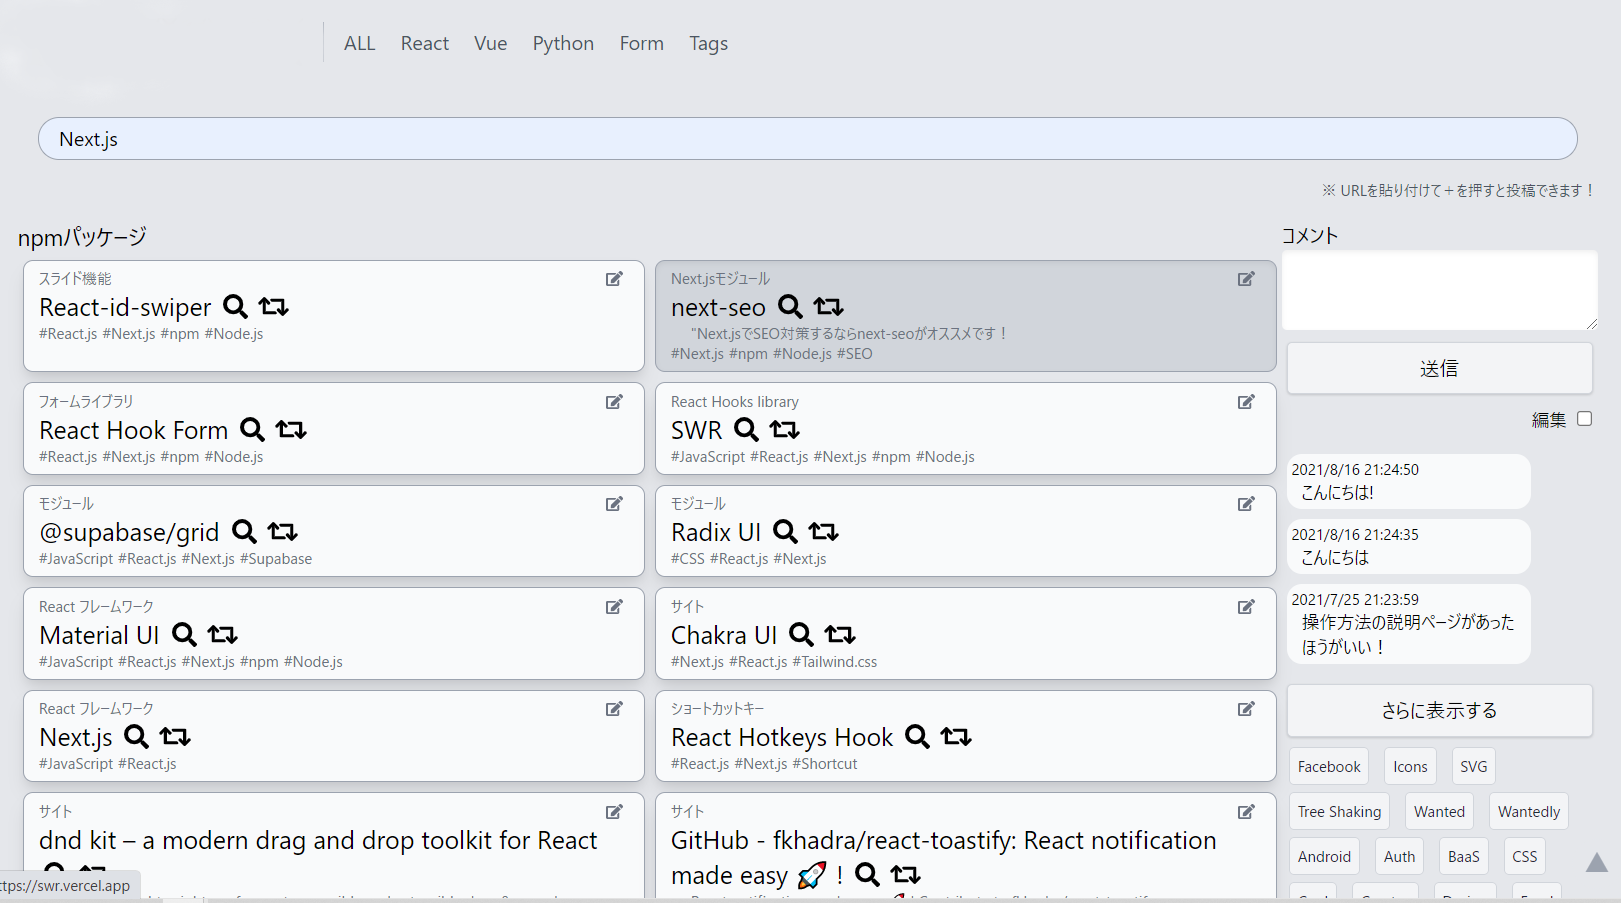
Task: Open the Tags tab
Action: (708, 43)
